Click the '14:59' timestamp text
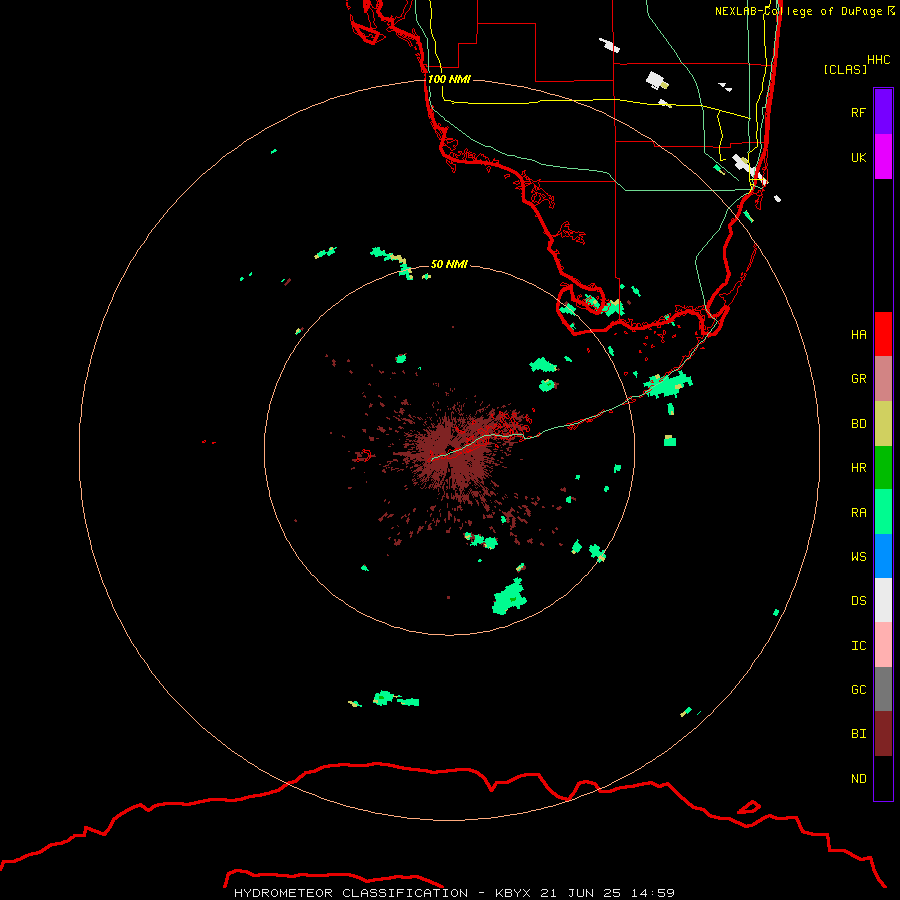The width and height of the screenshot is (900, 900). 653,893
